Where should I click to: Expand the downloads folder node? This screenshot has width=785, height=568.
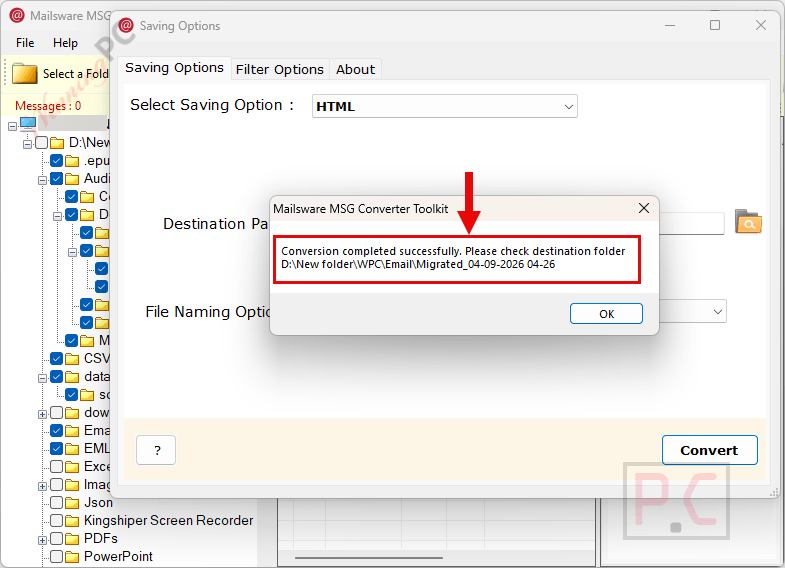point(43,414)
